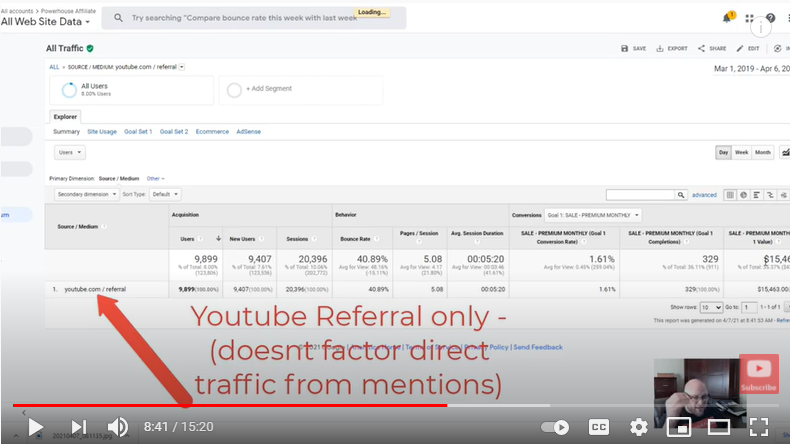Open help question mark icon

(770, 18)
